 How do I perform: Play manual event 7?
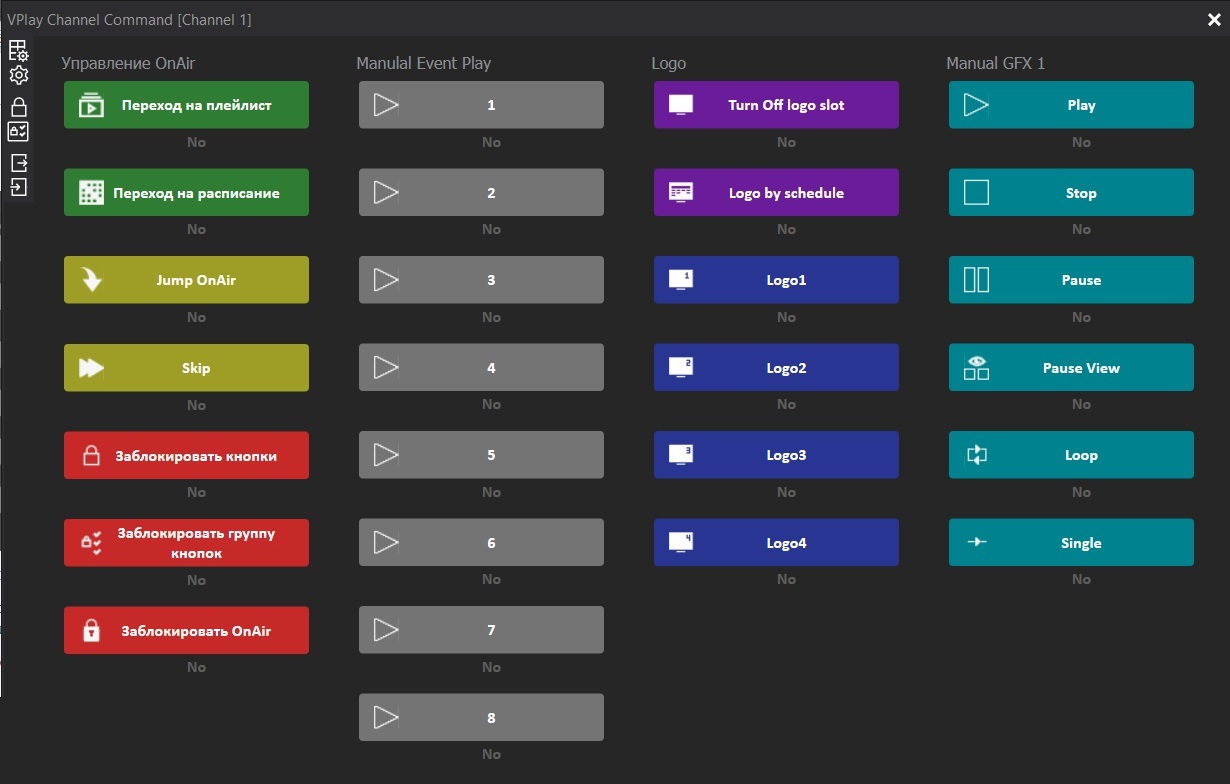pyautogui.click(x=481, y=630)
